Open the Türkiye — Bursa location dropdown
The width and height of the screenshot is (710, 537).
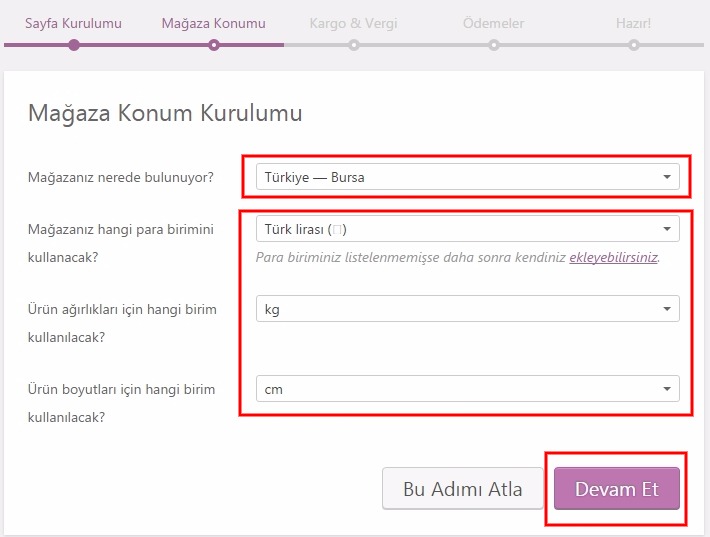(x=468, y=177)
